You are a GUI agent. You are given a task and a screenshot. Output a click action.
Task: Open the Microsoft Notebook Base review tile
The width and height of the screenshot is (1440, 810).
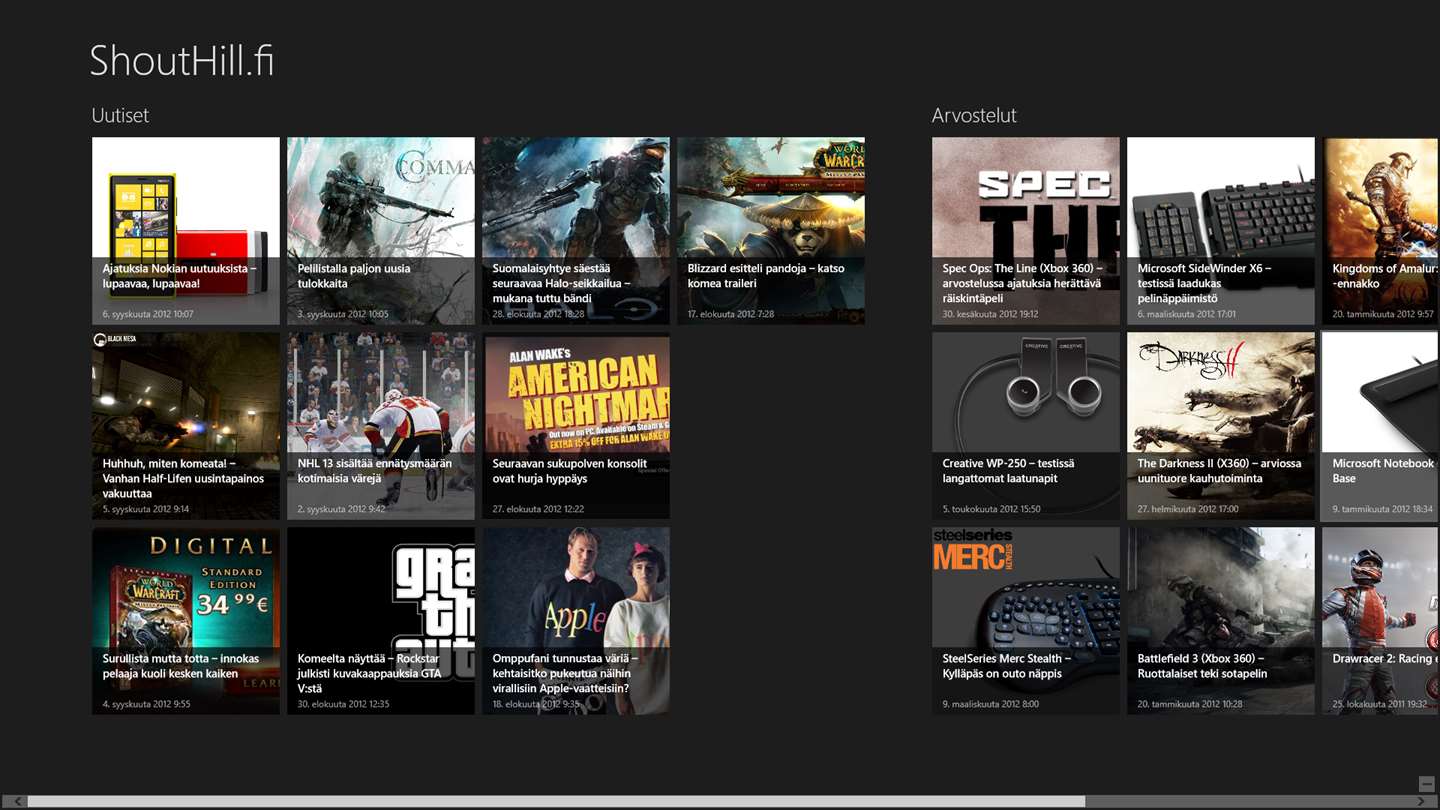(x=1381, y=426)
